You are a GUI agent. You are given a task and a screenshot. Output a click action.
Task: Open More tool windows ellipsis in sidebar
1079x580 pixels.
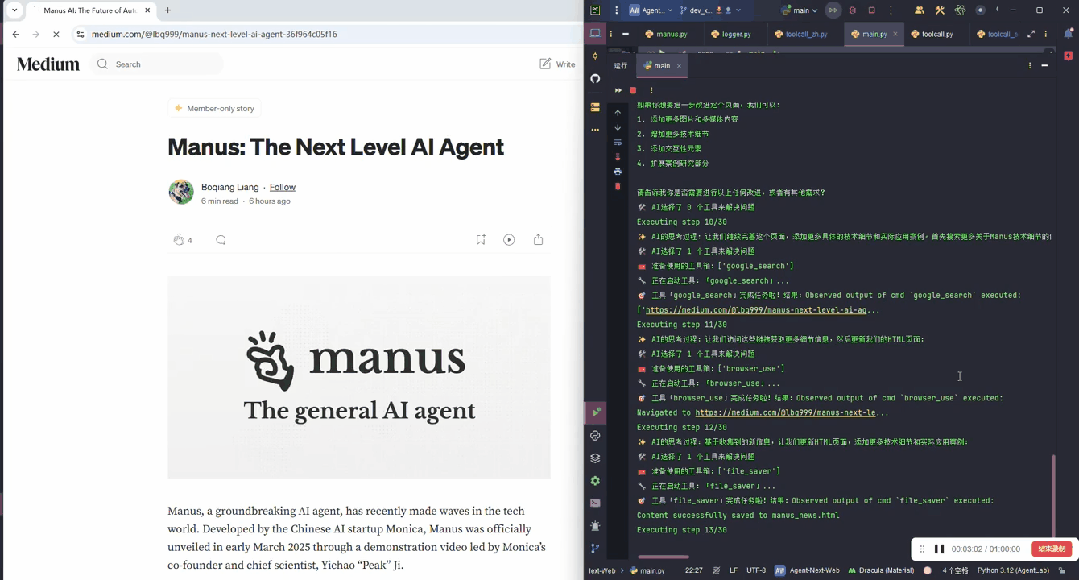[595, 129]
